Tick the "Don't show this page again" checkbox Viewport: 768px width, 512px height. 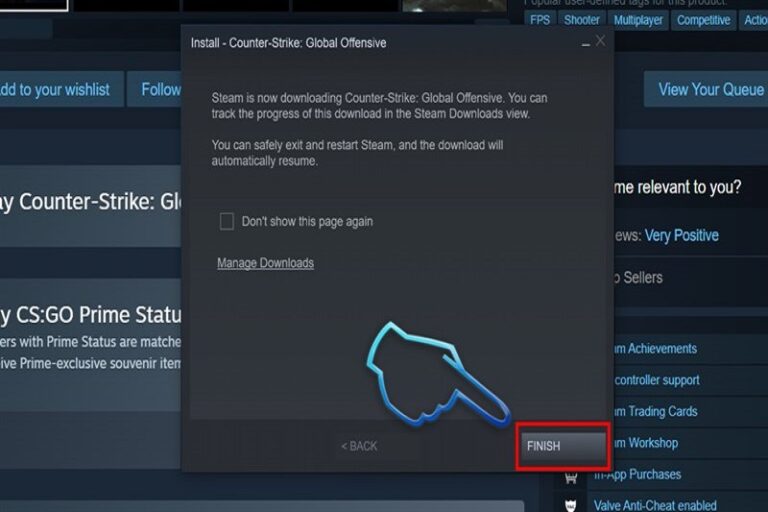(227, 221)
